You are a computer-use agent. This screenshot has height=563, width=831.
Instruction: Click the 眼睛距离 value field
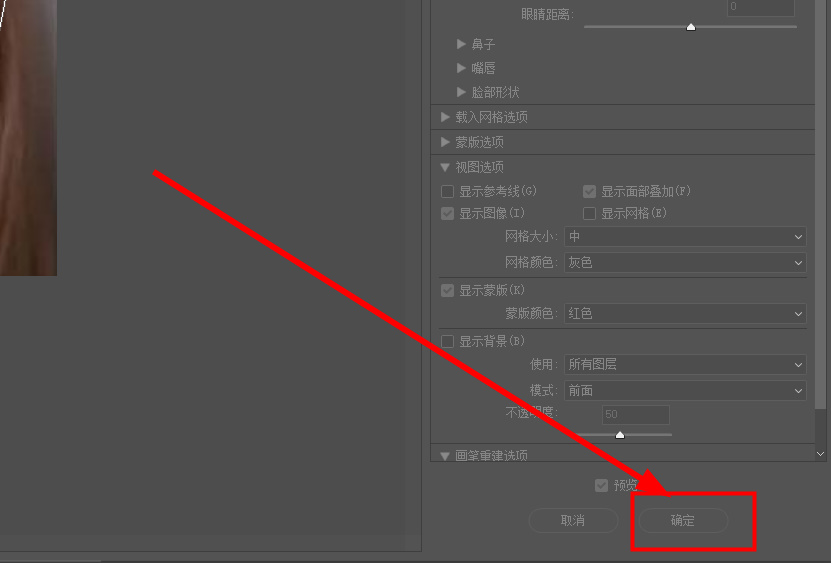[x=761, y=7]
